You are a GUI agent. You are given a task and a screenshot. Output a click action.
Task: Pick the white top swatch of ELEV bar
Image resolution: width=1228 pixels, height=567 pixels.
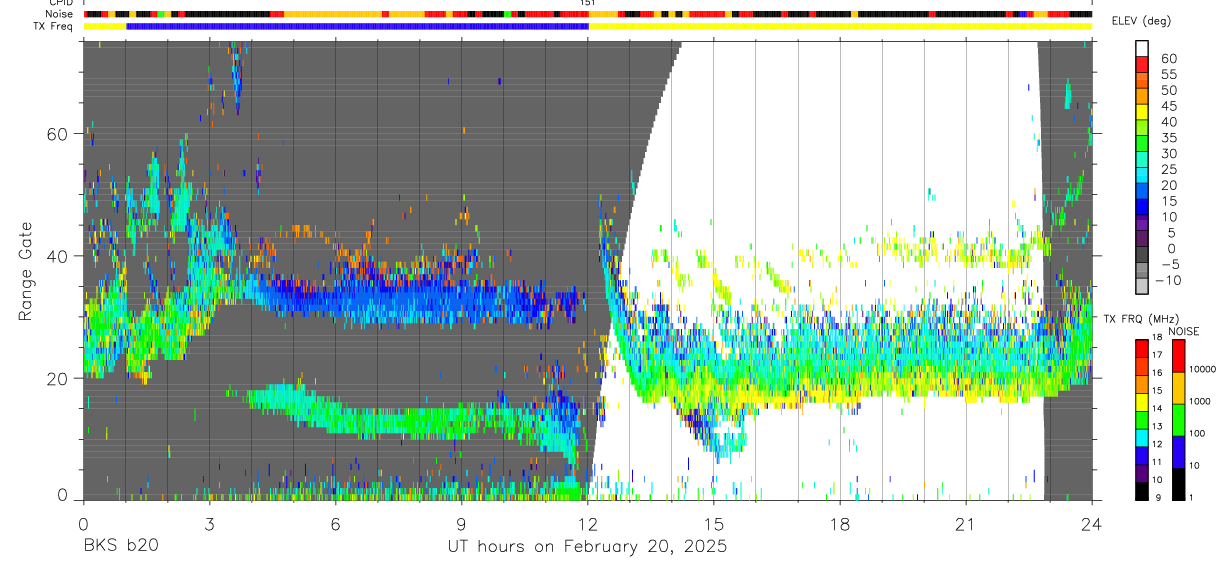tap(1143, 48)
